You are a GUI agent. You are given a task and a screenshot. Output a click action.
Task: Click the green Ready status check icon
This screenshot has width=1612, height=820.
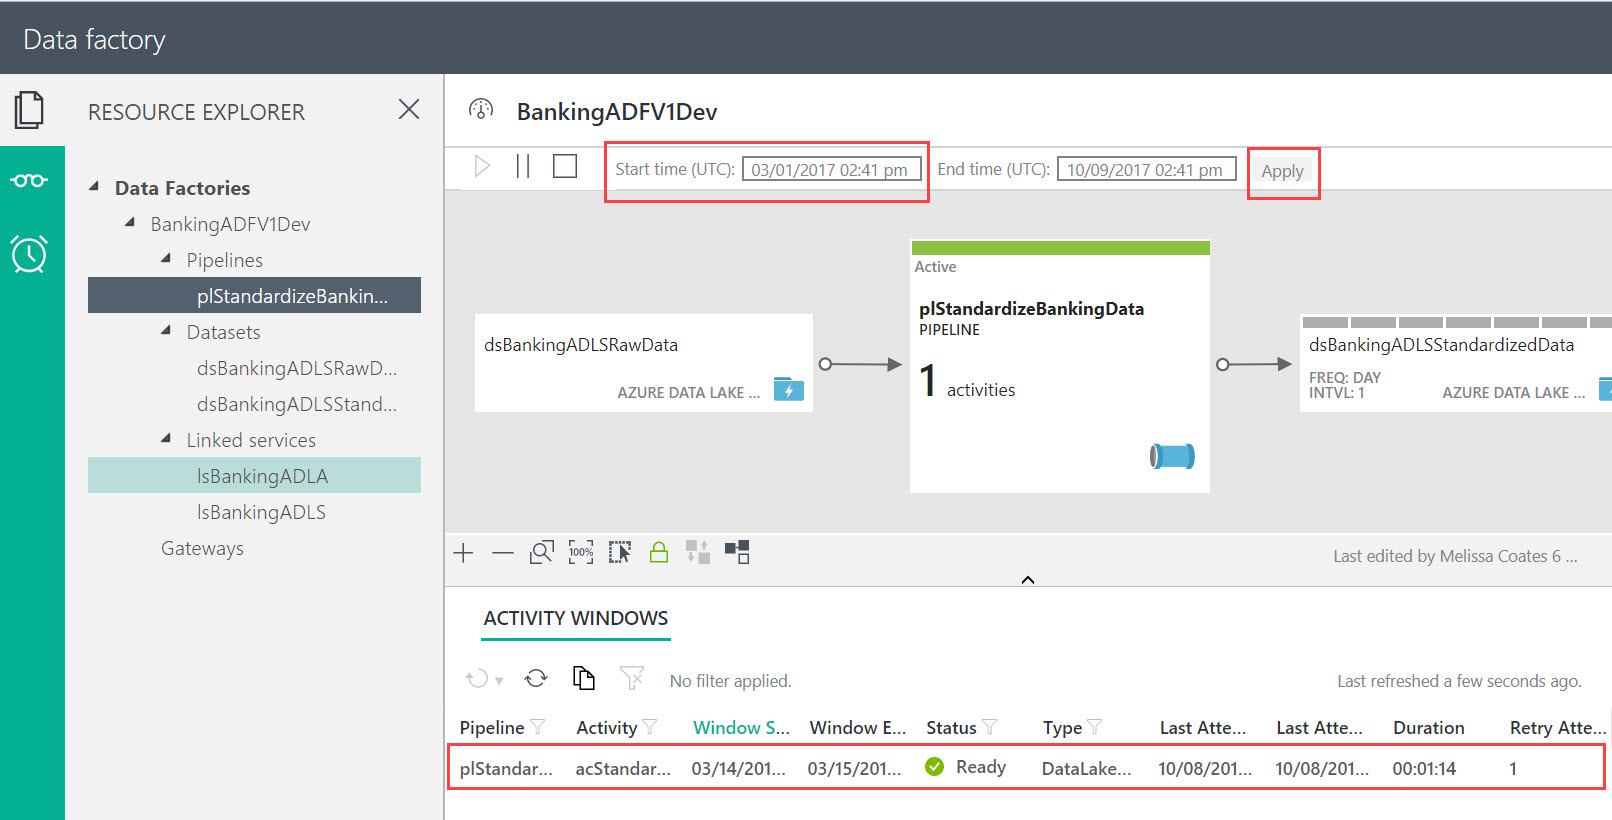935,767
